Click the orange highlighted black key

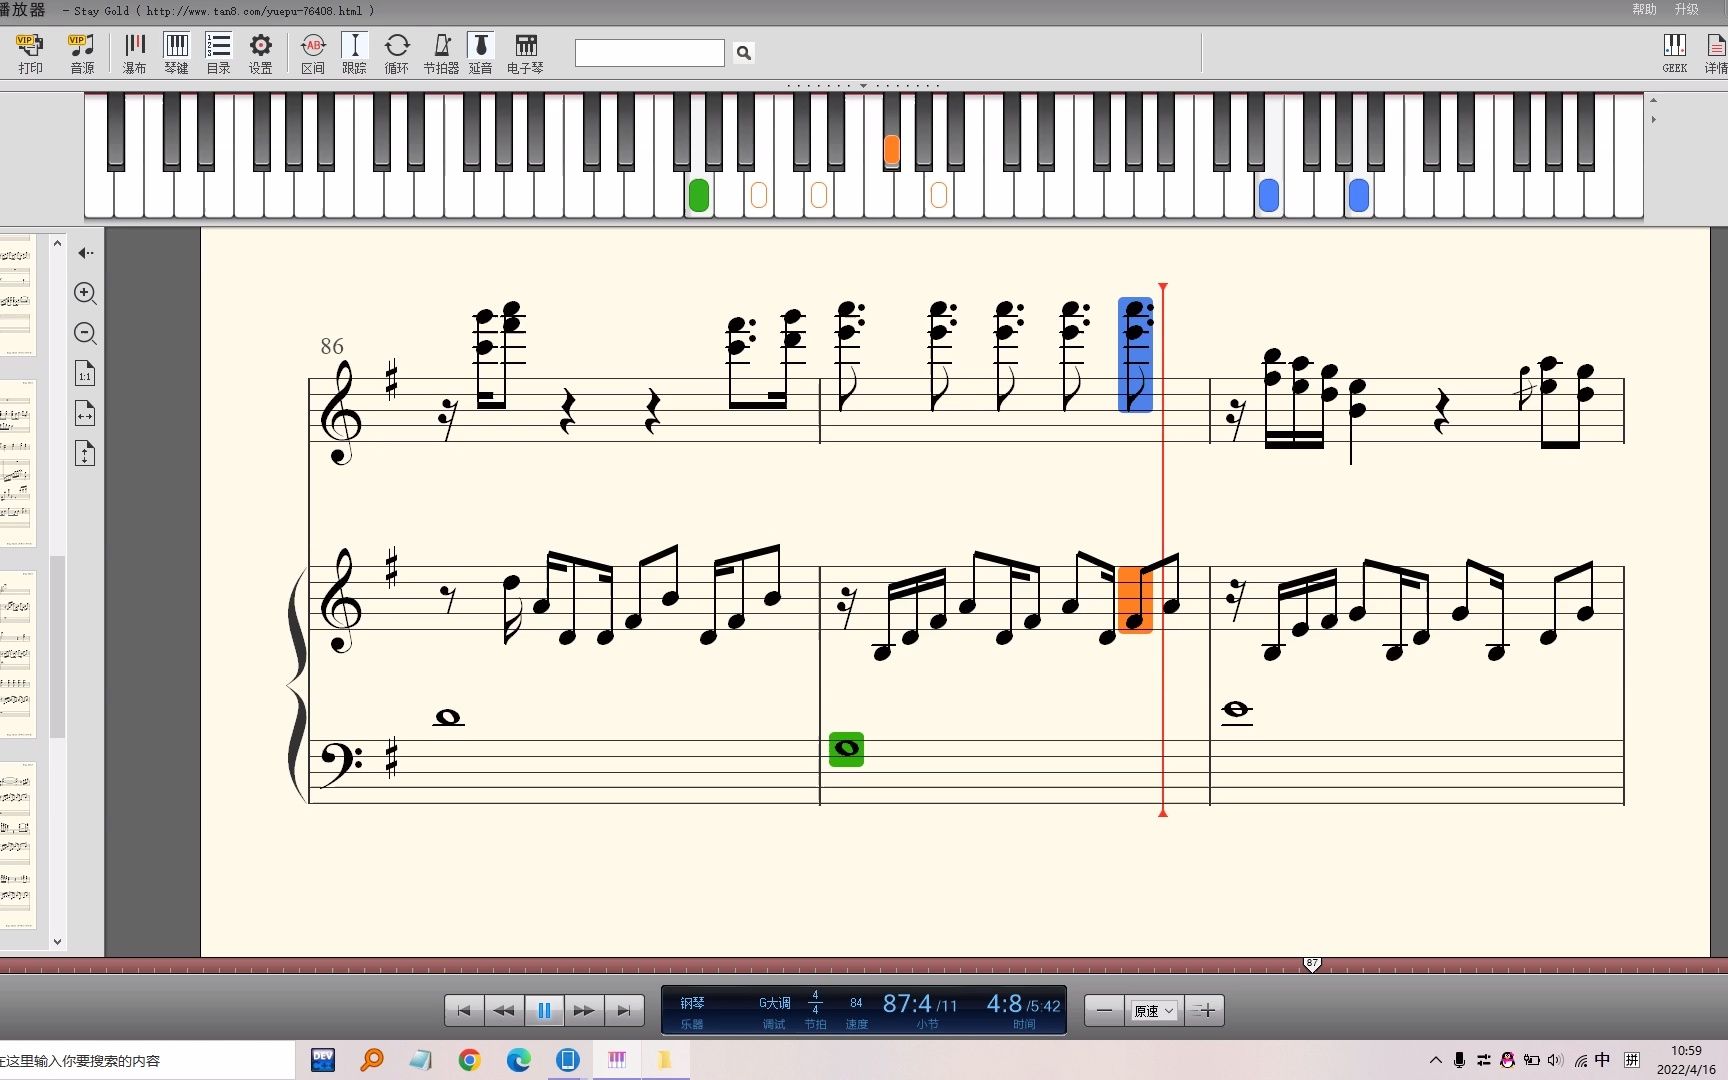click(892, 150)
